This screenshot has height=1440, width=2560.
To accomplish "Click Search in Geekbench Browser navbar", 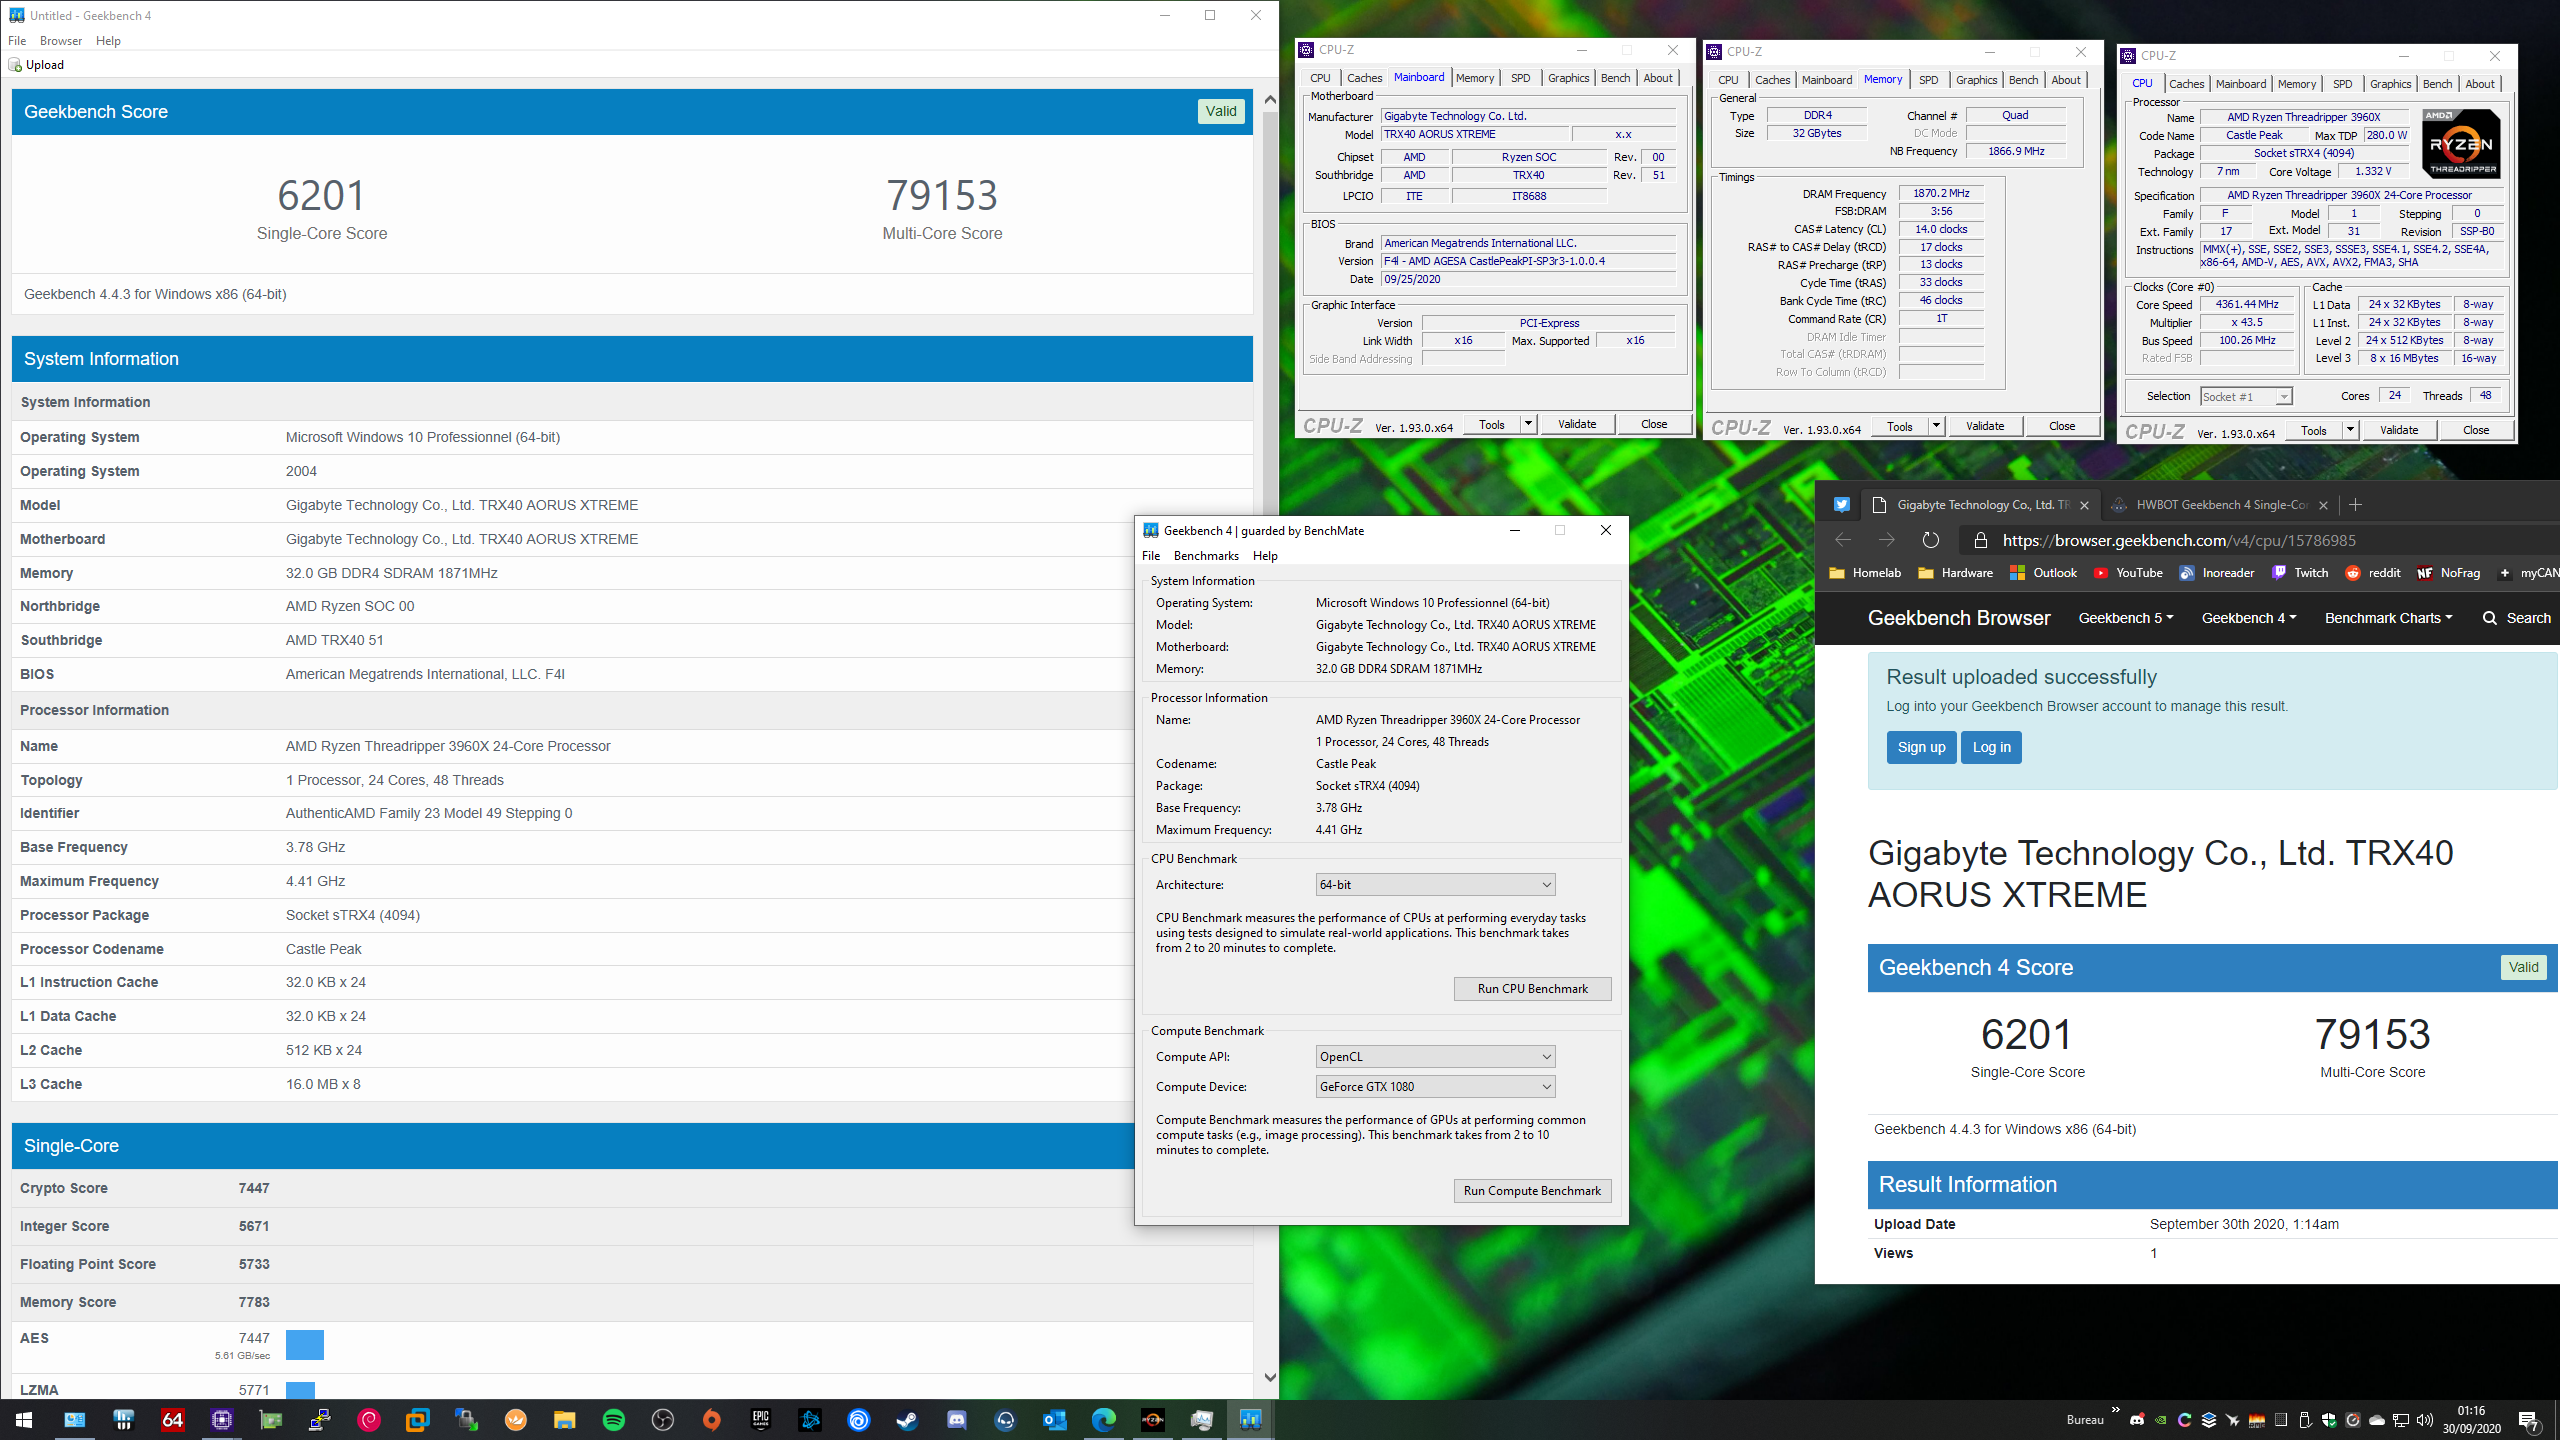I will [x=2516, y=618].
